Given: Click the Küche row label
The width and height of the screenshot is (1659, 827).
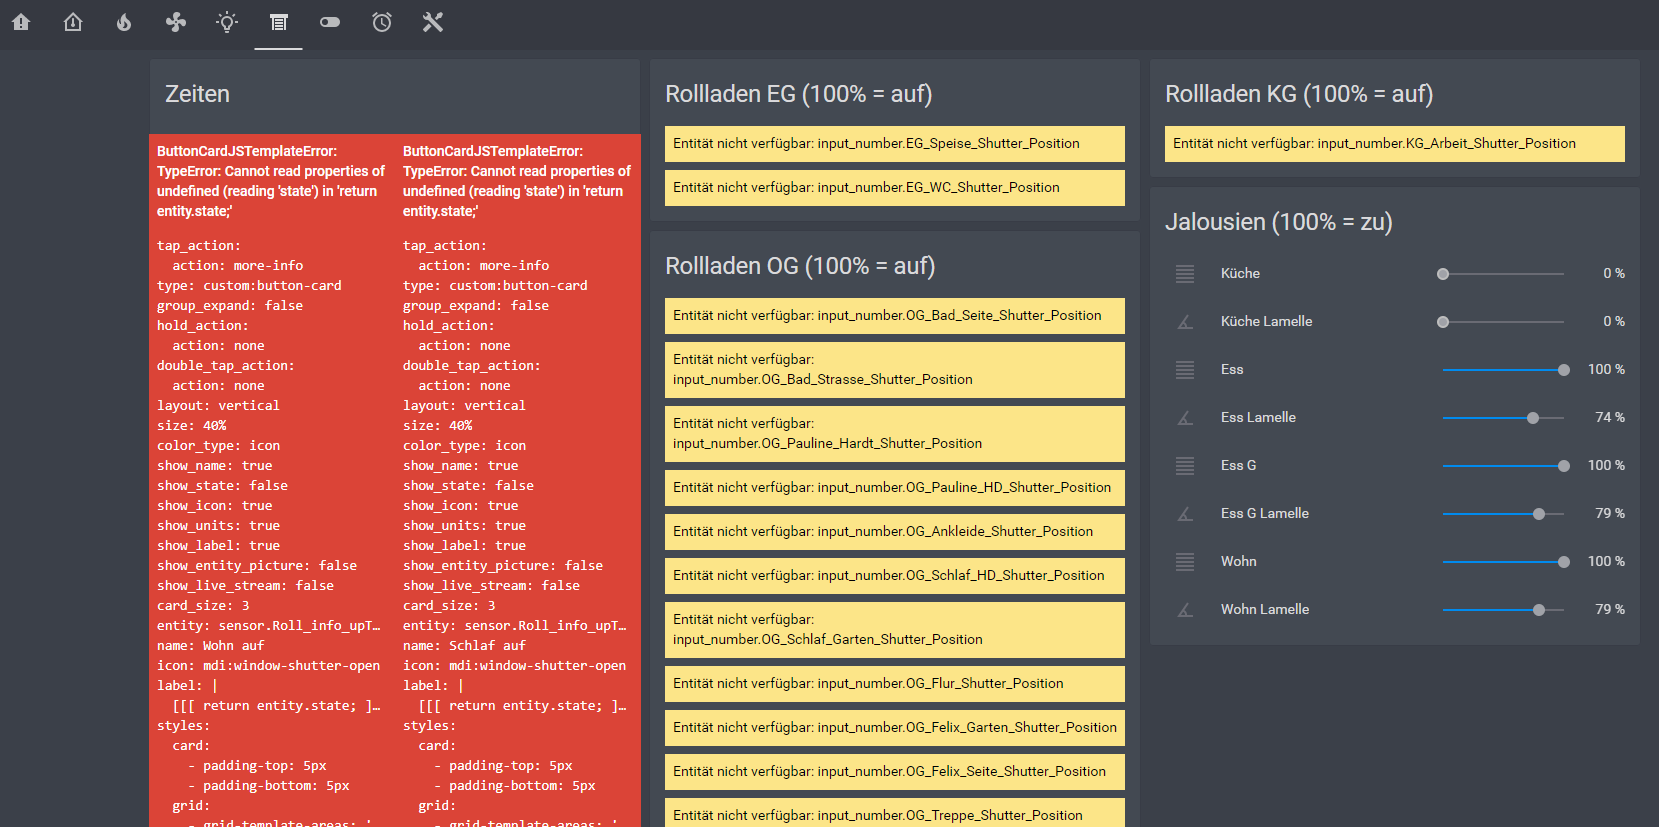Looking at the screenshot, I should (1240, 273).
